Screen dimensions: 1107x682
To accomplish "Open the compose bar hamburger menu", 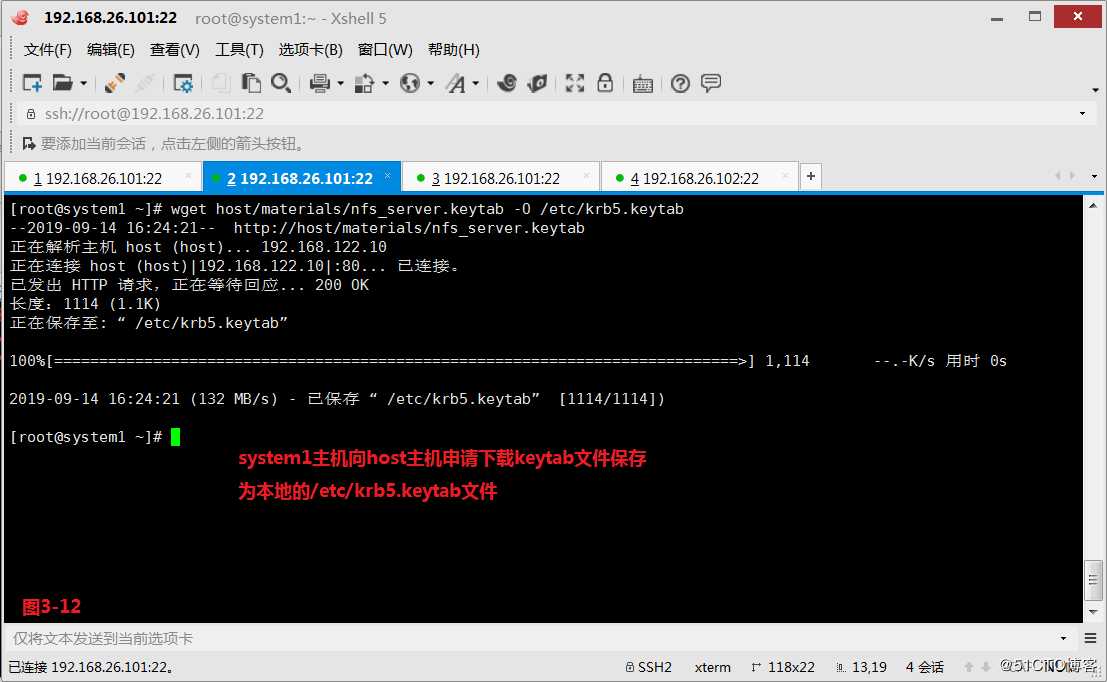I will coord(1091,638).
